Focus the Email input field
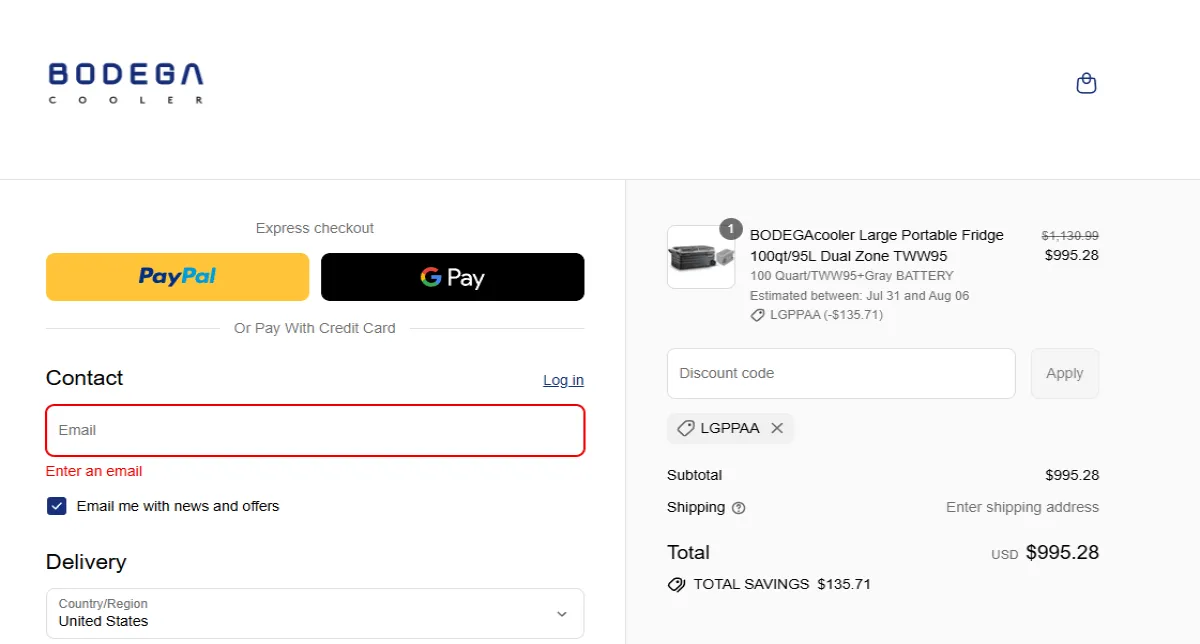 tap(315, 430)
